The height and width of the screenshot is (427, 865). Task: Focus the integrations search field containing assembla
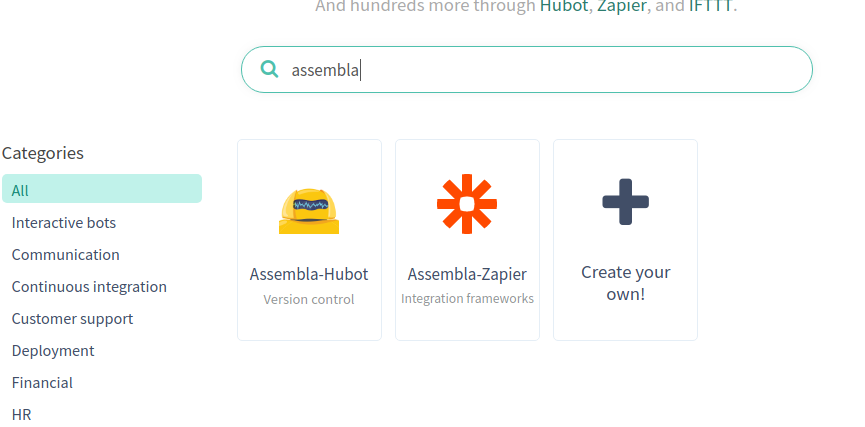(x=527, y=70)
